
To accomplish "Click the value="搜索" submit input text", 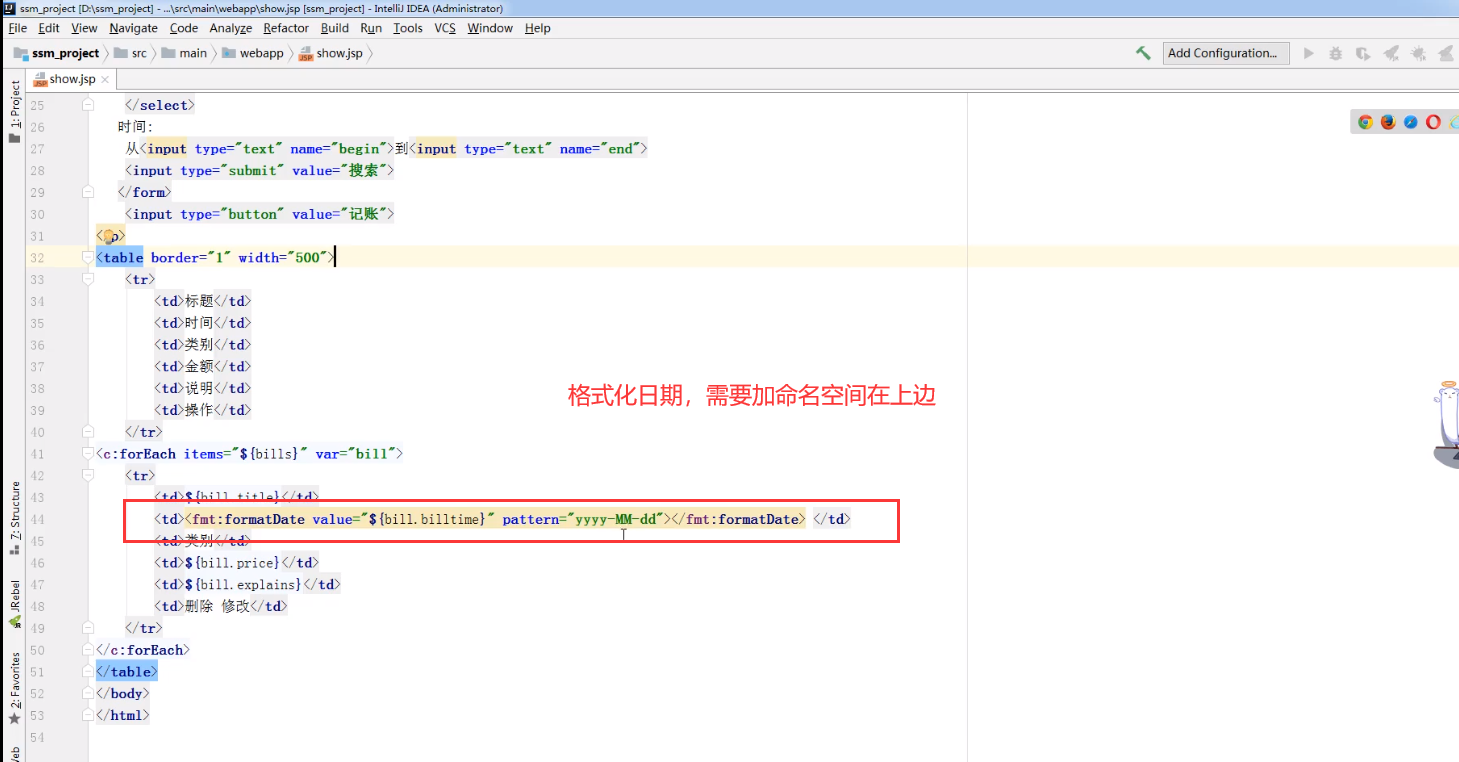I will pos(340,170).
